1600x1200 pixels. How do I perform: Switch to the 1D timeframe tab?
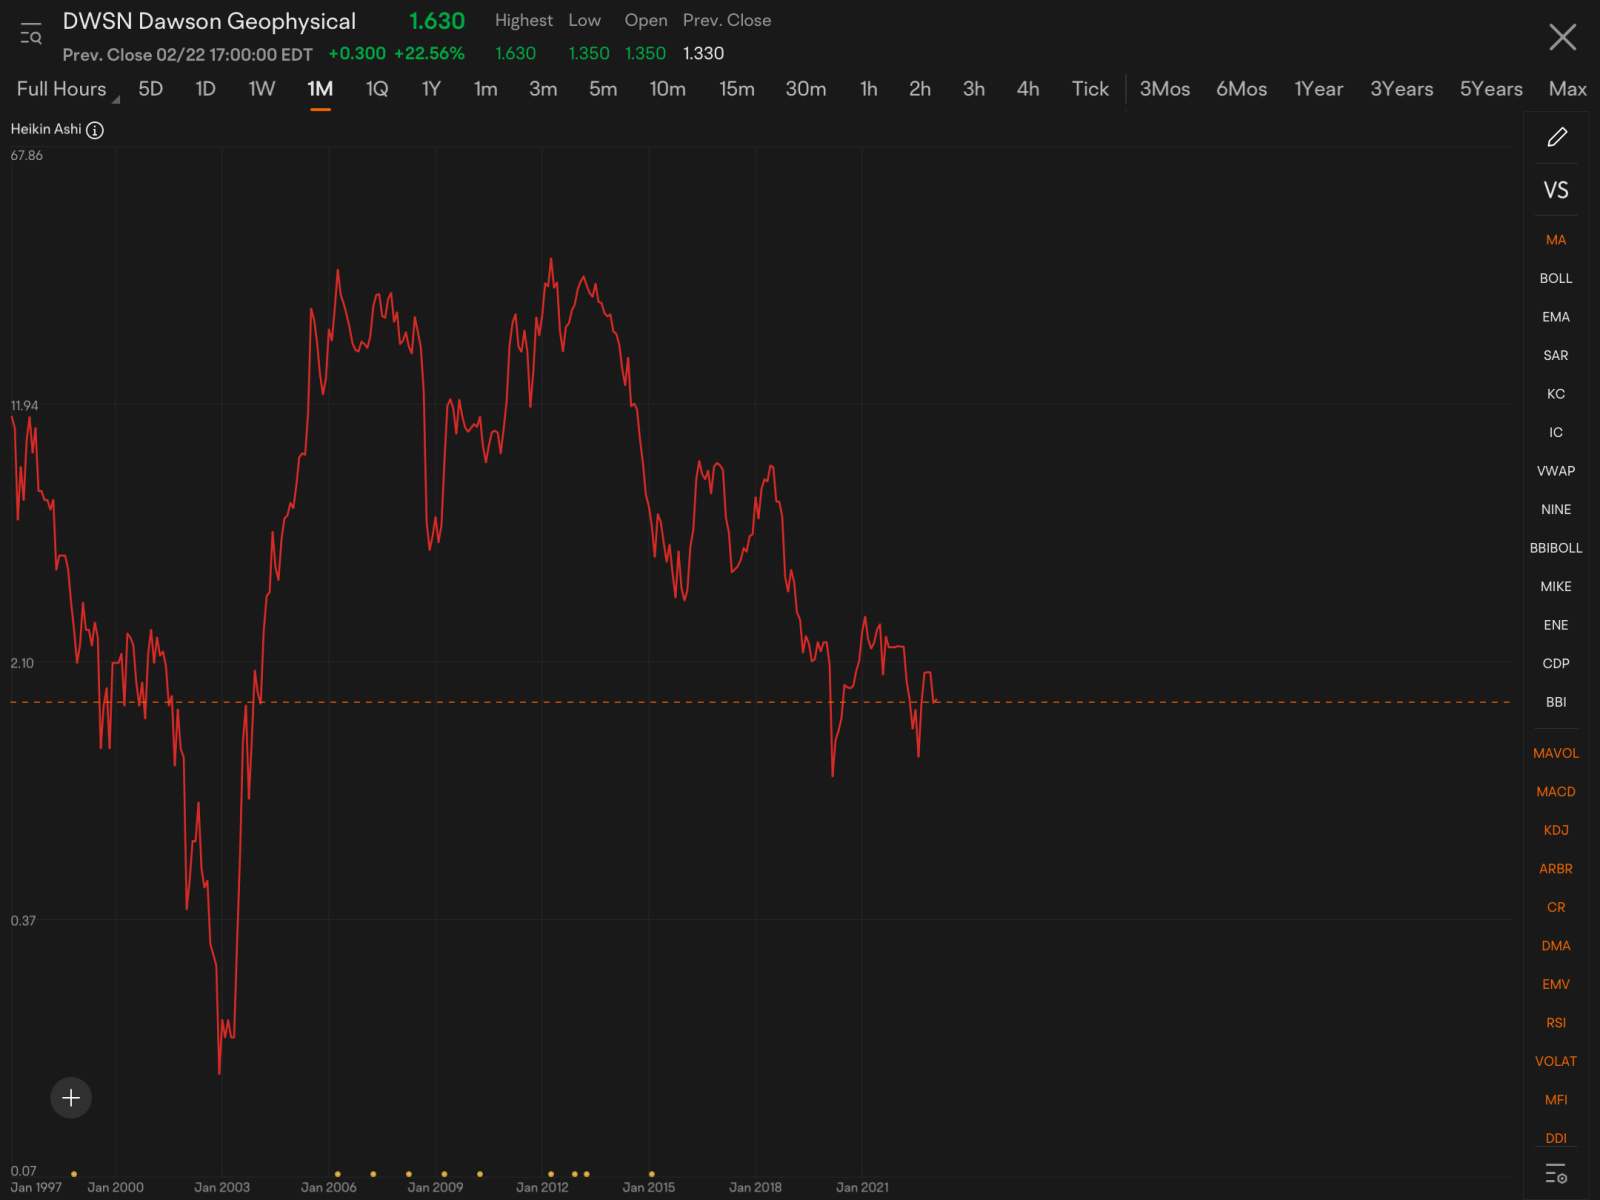[205, 89]
